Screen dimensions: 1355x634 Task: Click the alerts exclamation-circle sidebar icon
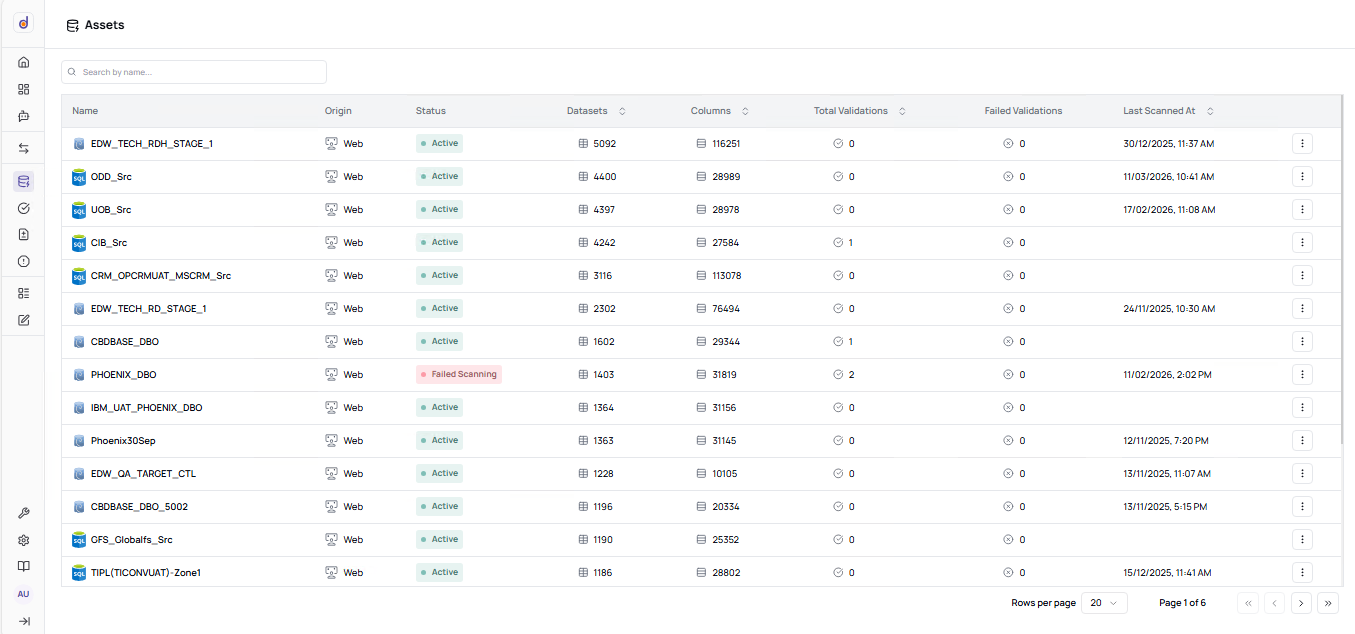[23, 261]
